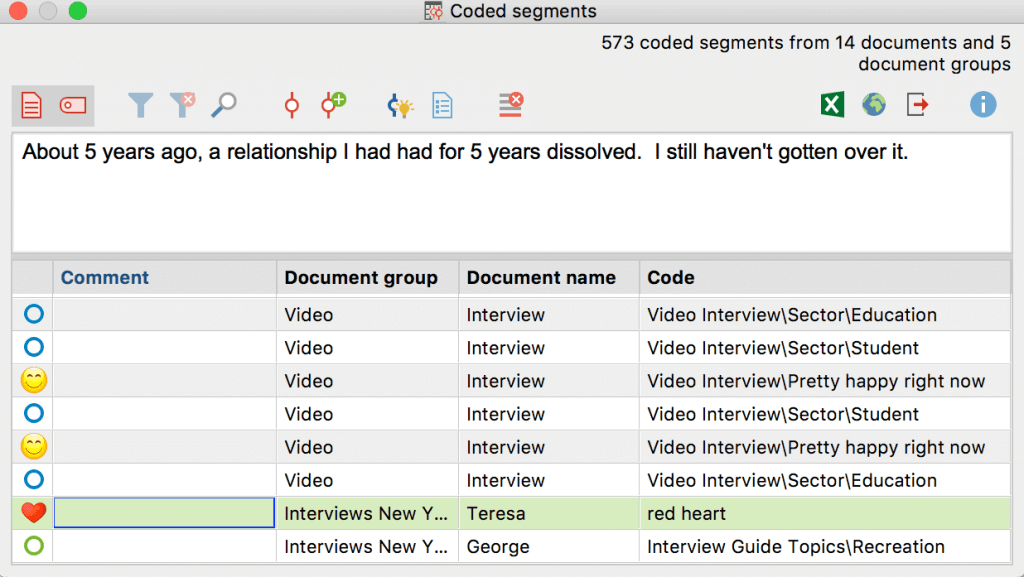The width and height of the screenshot is (1024, 577).
Task: Select topmost 'Pretty happy right now' code cell
Action: tap(825, 381)
